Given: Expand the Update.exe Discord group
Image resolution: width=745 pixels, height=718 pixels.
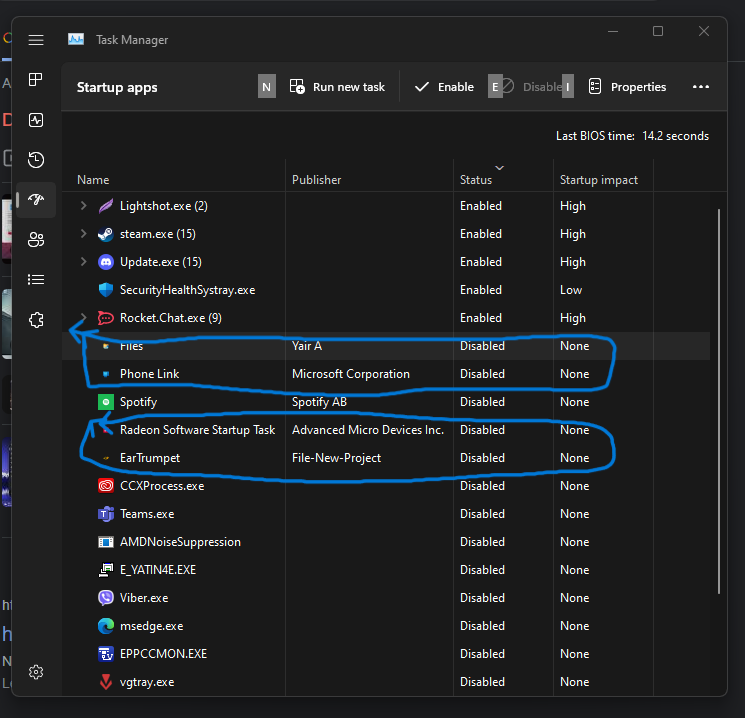Looking at the screenshot, I should [x=84, y=262].
